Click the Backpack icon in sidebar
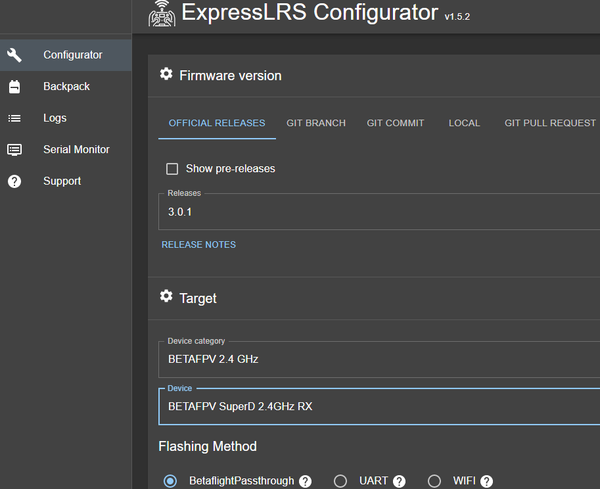 [15, 87]
